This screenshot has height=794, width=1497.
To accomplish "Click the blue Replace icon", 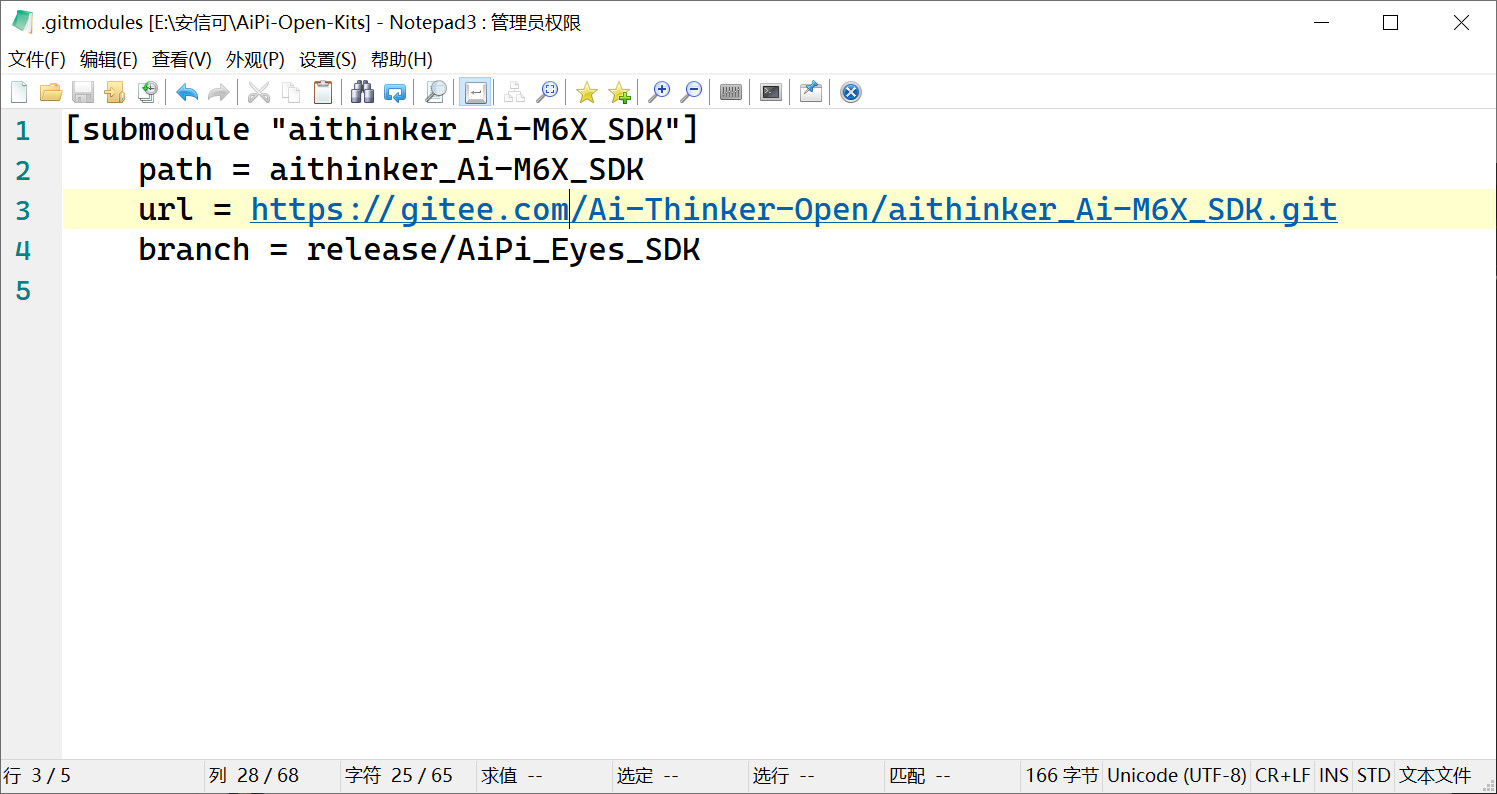I will click(395, 93).
